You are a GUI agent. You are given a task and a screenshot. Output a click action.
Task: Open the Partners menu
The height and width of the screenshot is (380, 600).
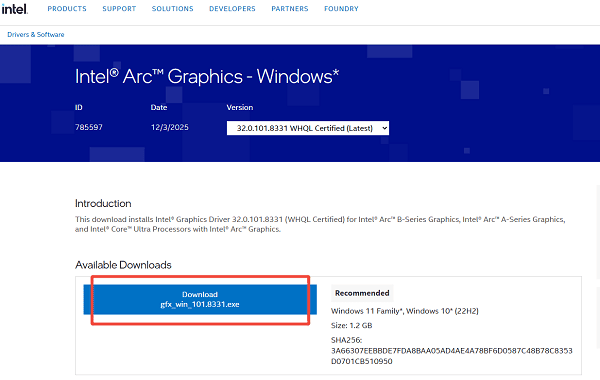click(x=290, y=8)
